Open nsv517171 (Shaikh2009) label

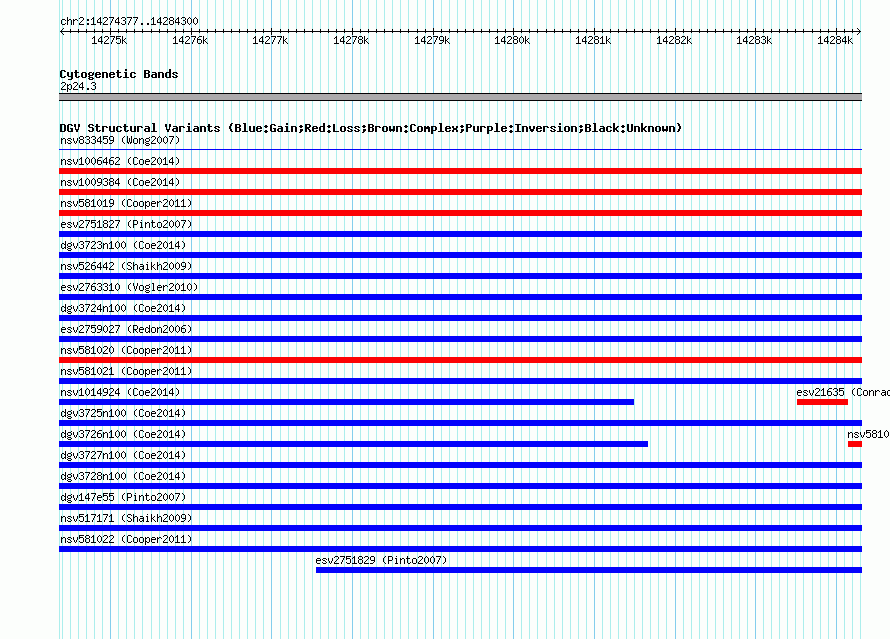126,518
